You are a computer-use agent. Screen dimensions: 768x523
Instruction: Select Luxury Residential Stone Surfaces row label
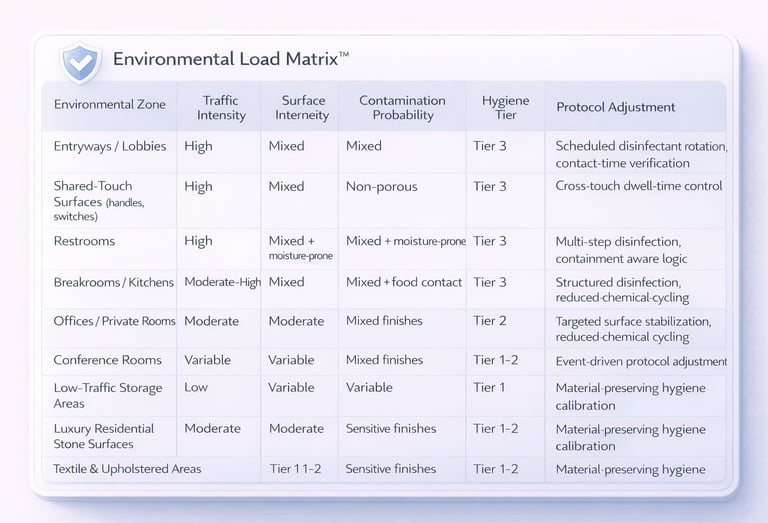[104, 436]
